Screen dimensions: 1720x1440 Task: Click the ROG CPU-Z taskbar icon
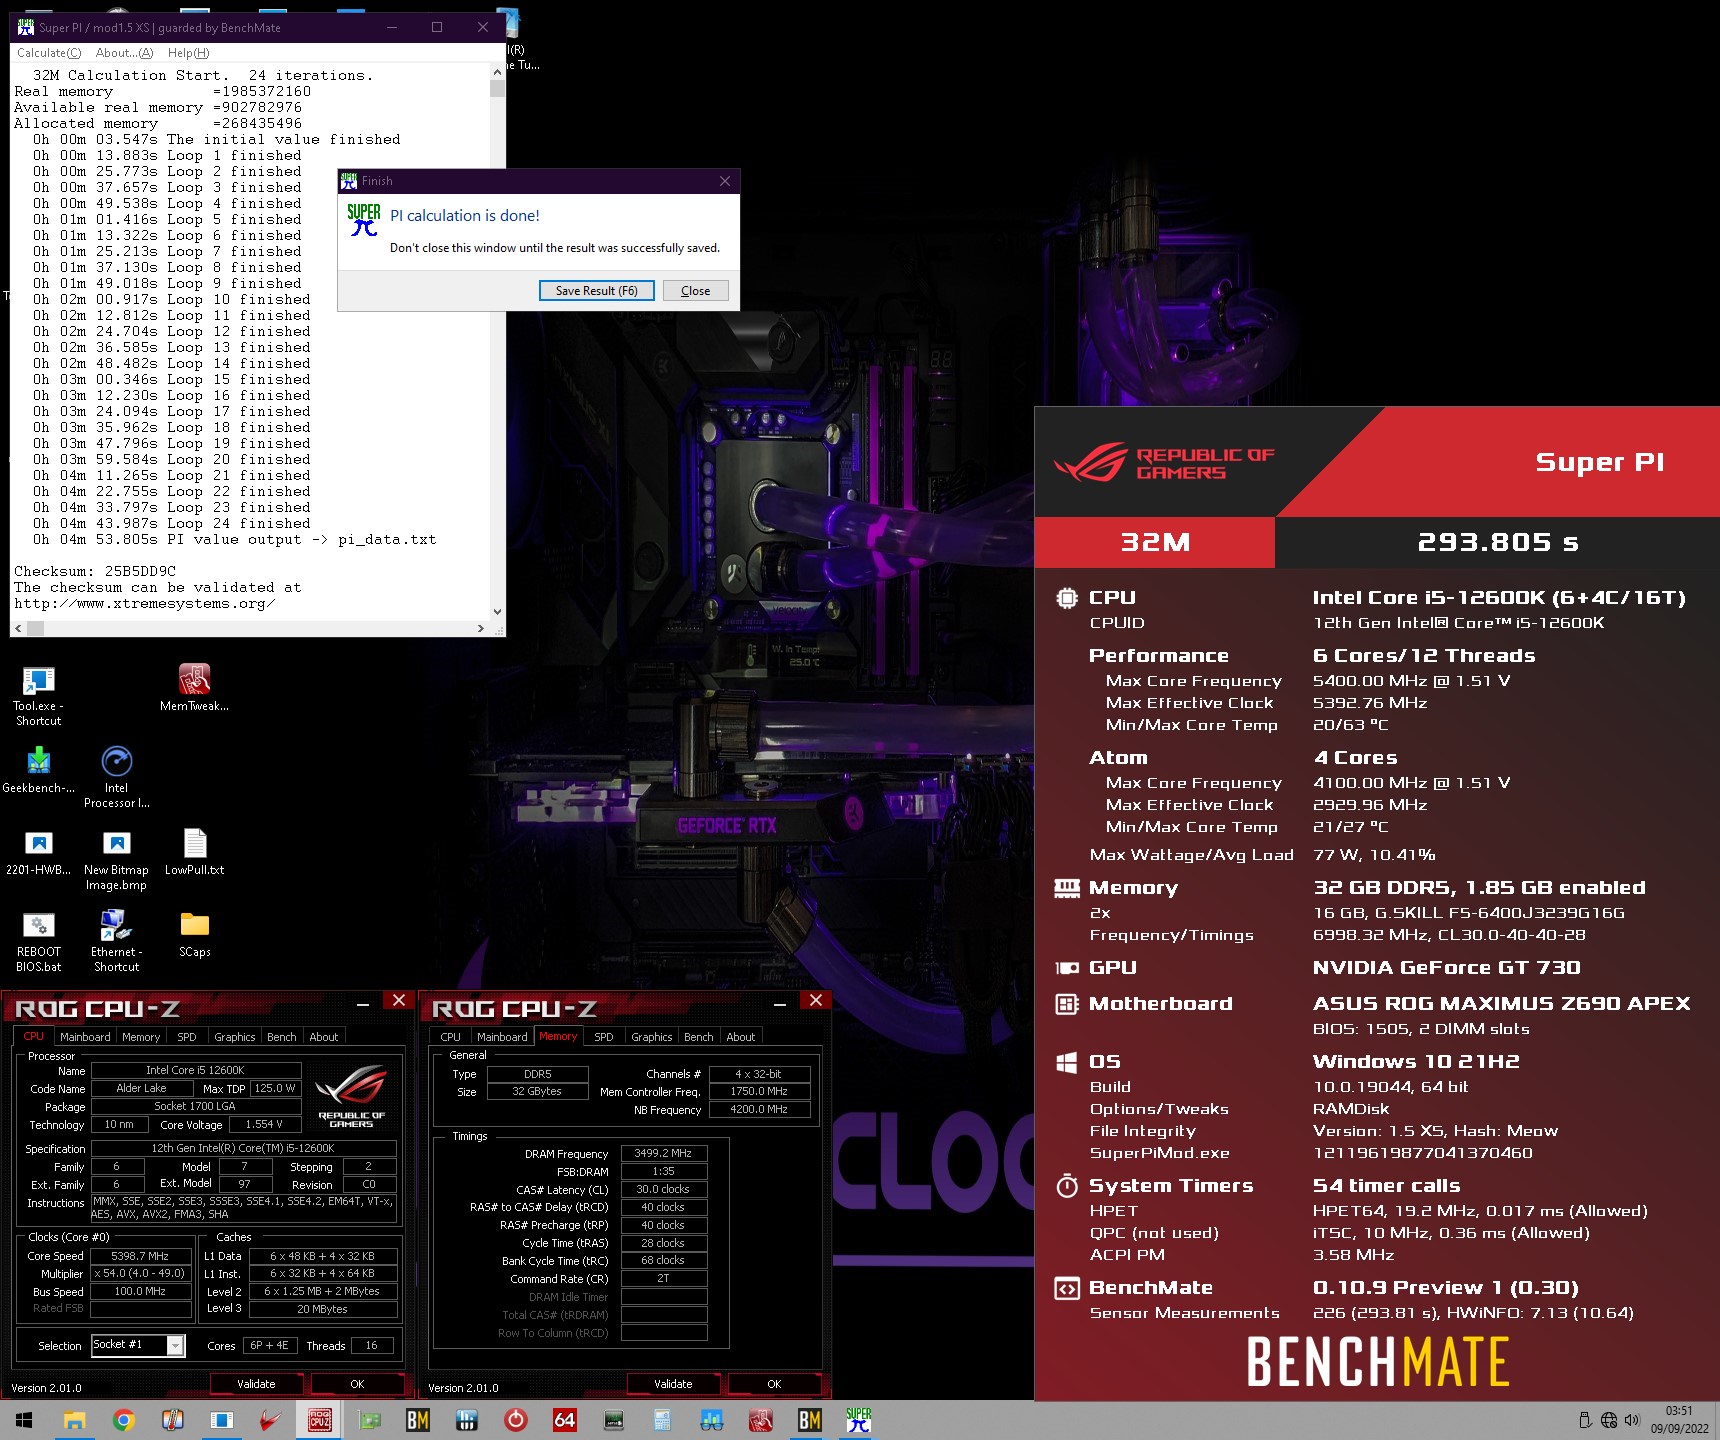320,1420
